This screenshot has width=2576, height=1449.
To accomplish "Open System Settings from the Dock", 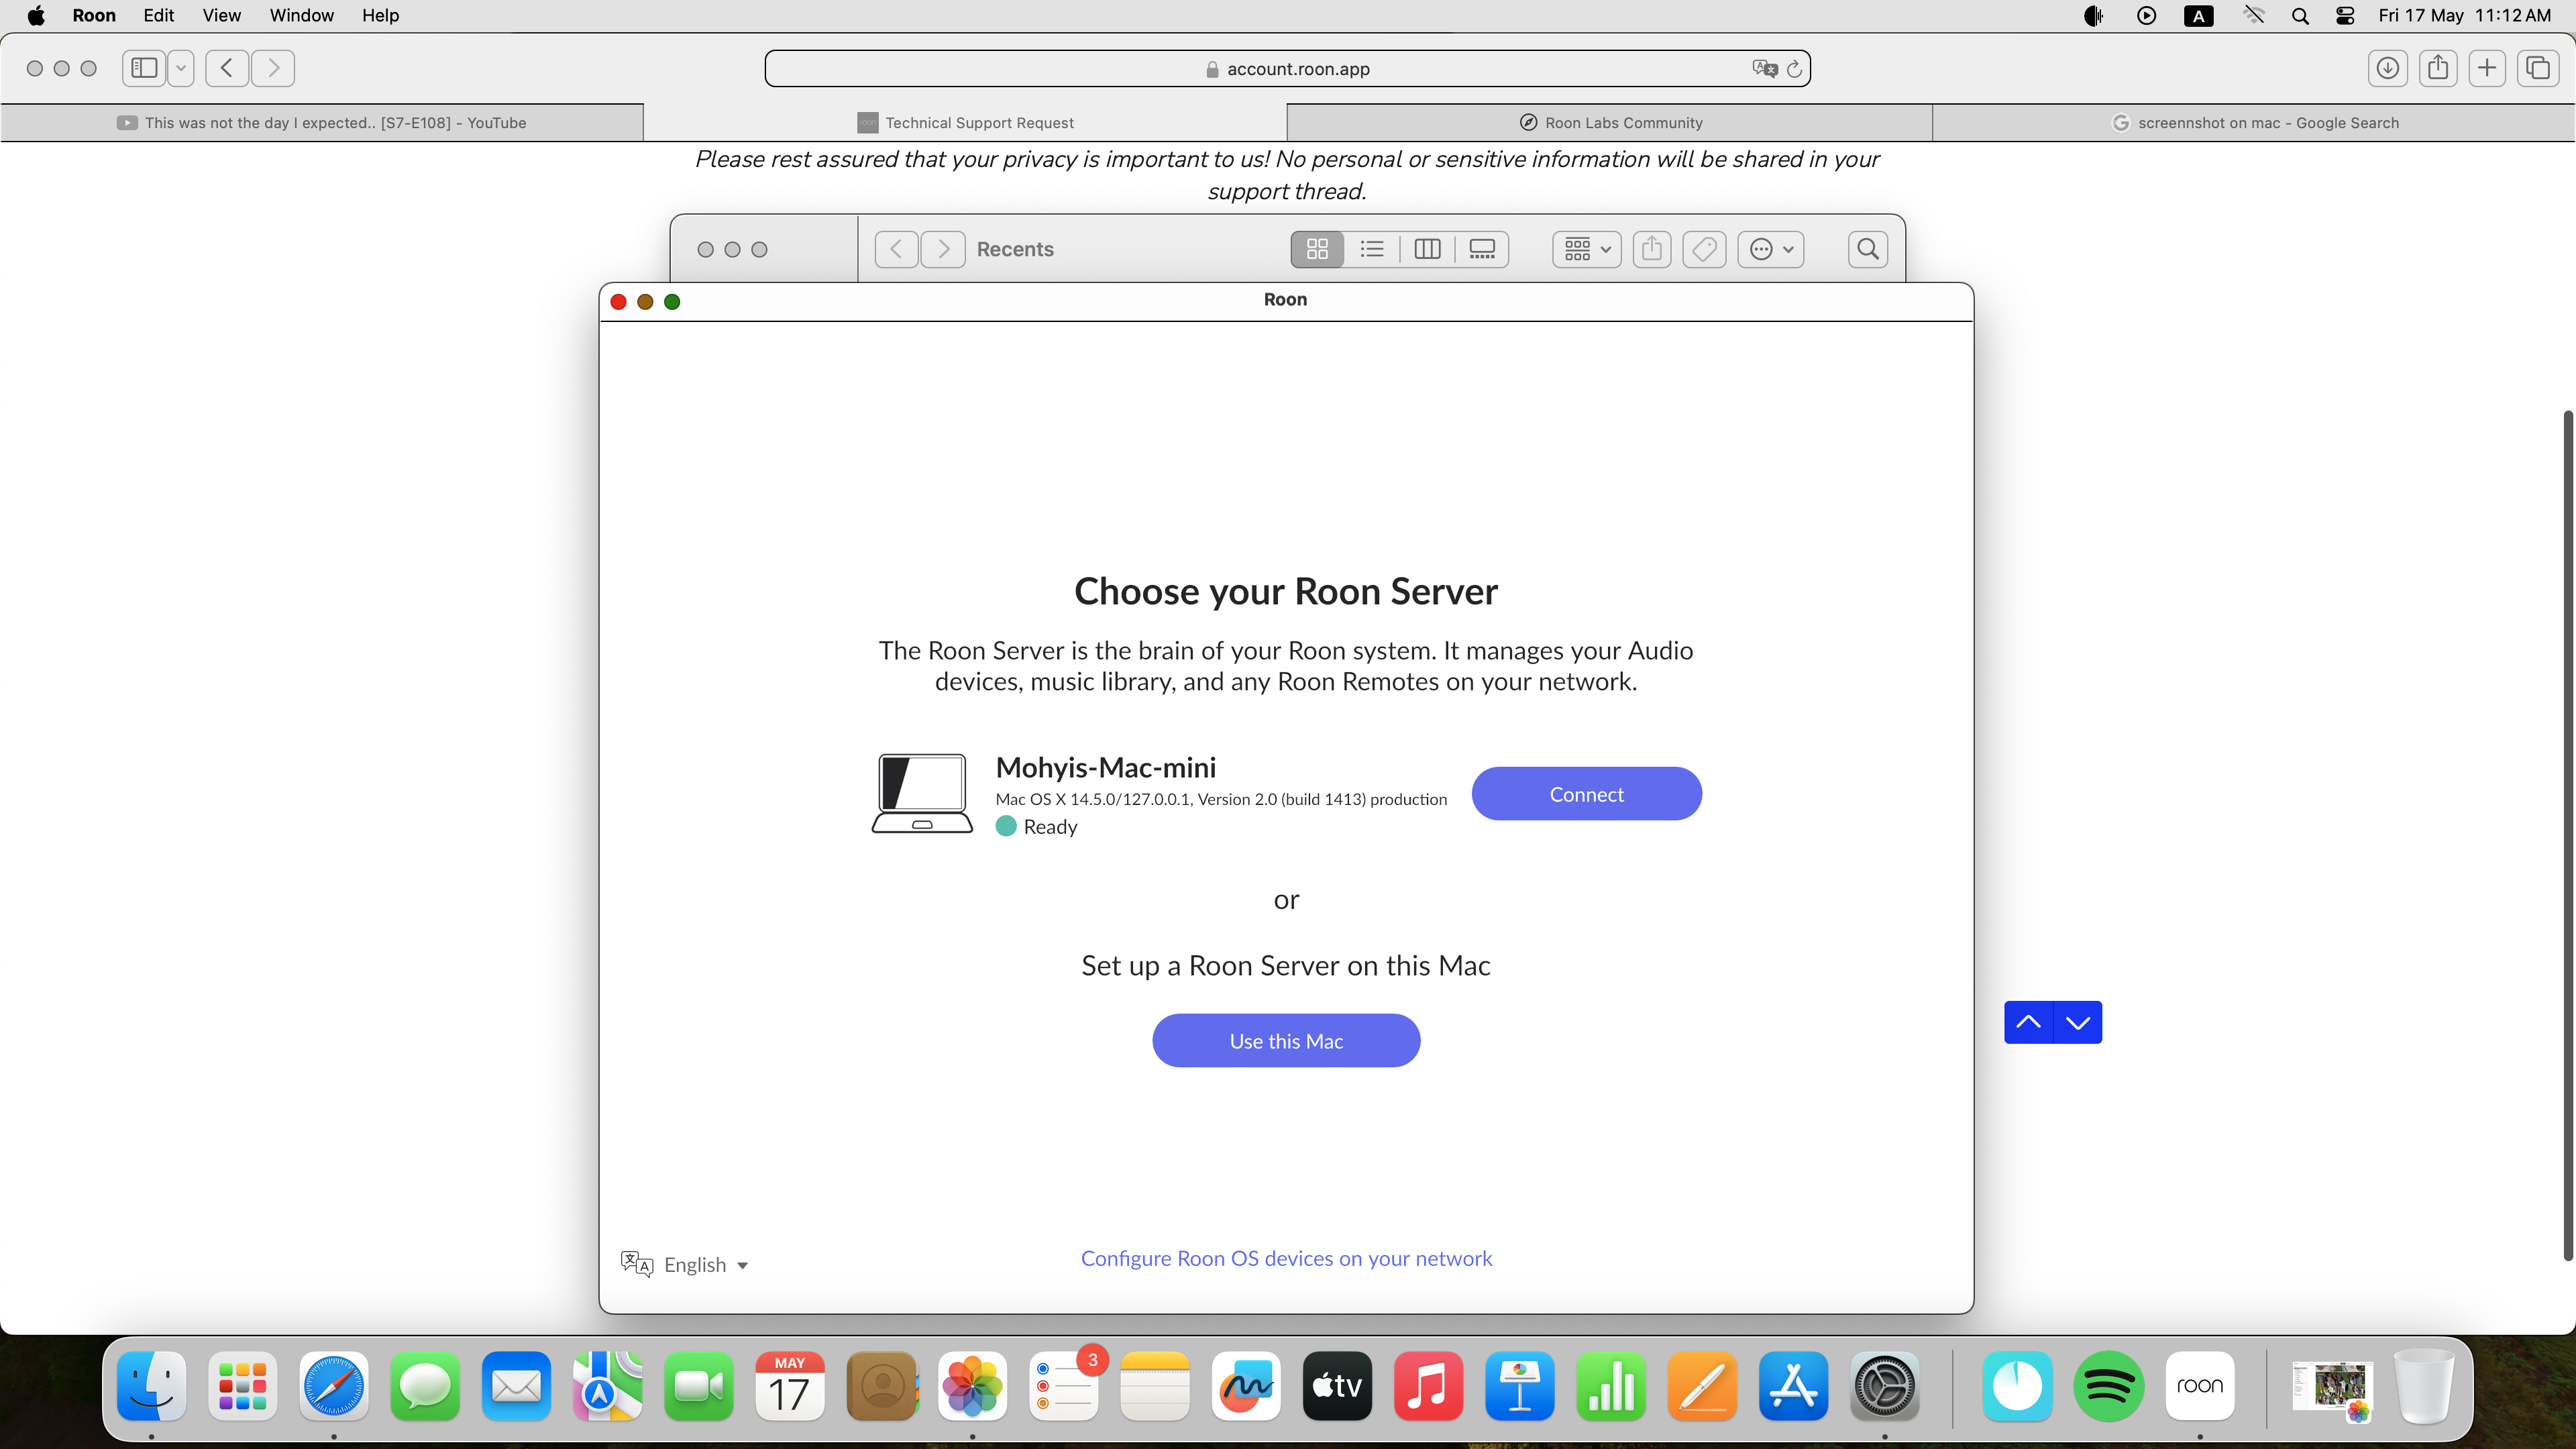I will (x=1884, y=1386).
